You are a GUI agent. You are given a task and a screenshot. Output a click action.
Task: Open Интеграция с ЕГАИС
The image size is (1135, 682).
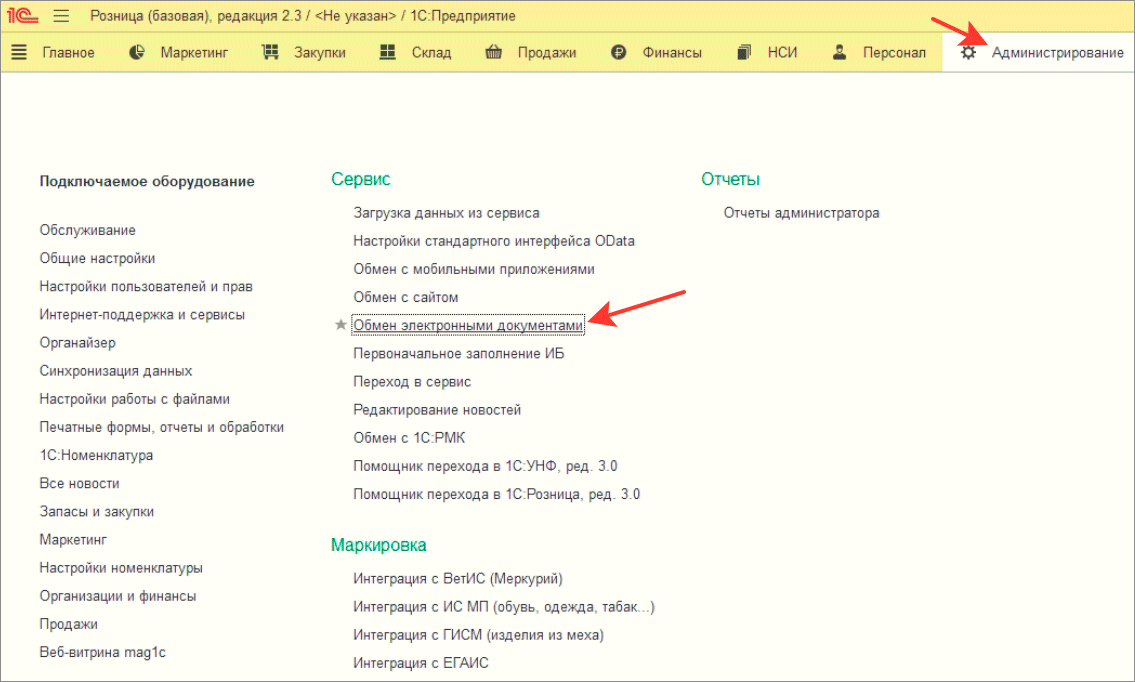421,663
